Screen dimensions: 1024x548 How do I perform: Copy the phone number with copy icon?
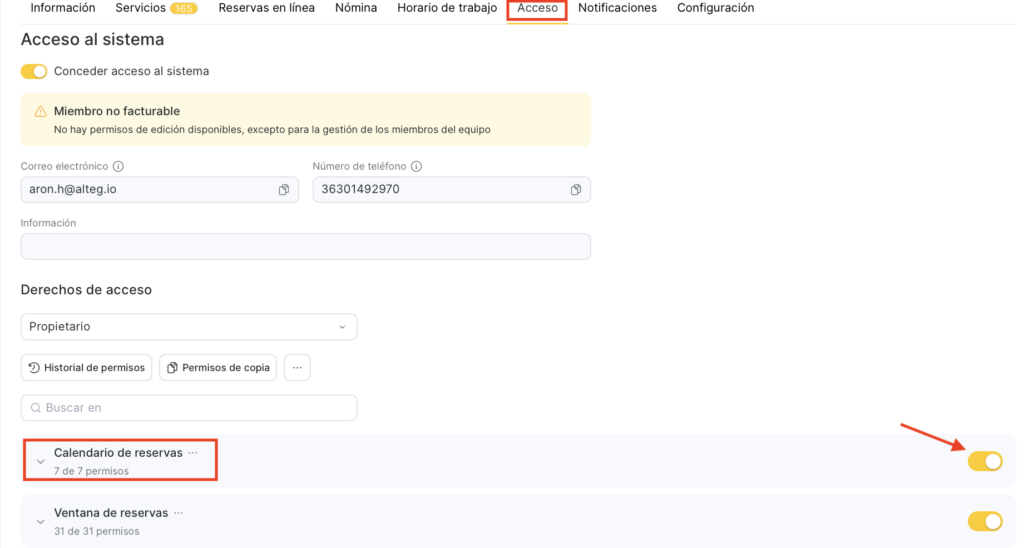point(576,190)
